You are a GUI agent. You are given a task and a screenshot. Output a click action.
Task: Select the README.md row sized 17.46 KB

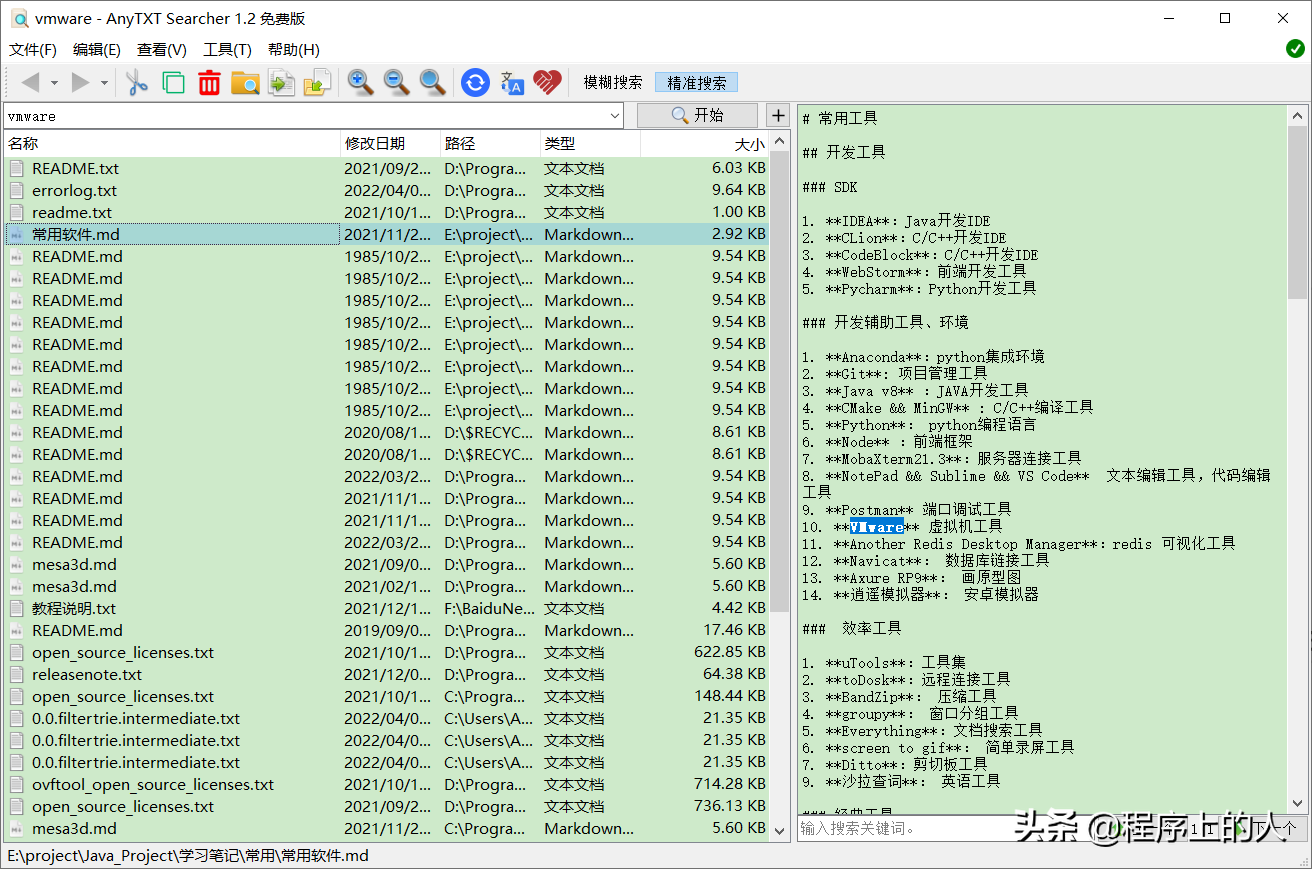tap(388, 630)
